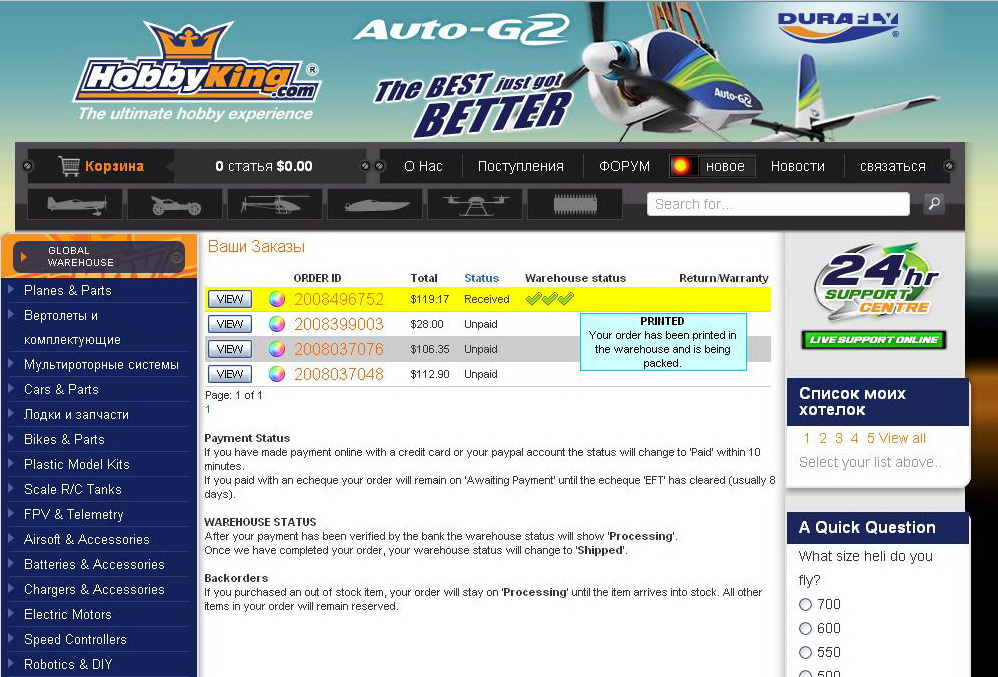Screen dimensions: 998x677
Task: Open the Поступления menu item
Action: [521, 166]
